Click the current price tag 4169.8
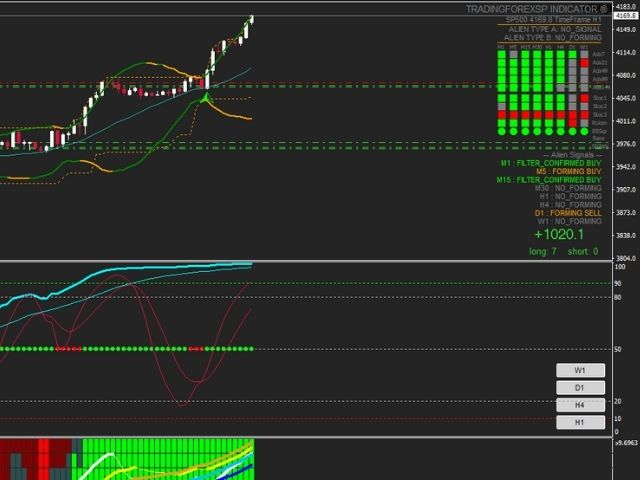Screen dimensions: 640x480 [x=626, y=16]
